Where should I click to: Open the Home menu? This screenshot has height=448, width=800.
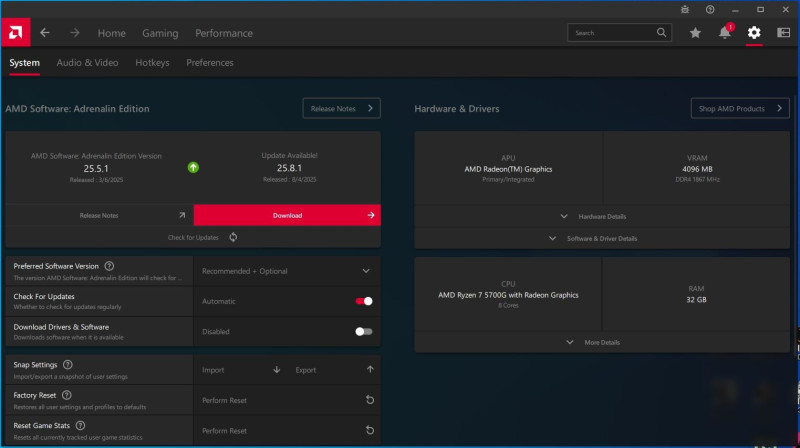(112, 33)
